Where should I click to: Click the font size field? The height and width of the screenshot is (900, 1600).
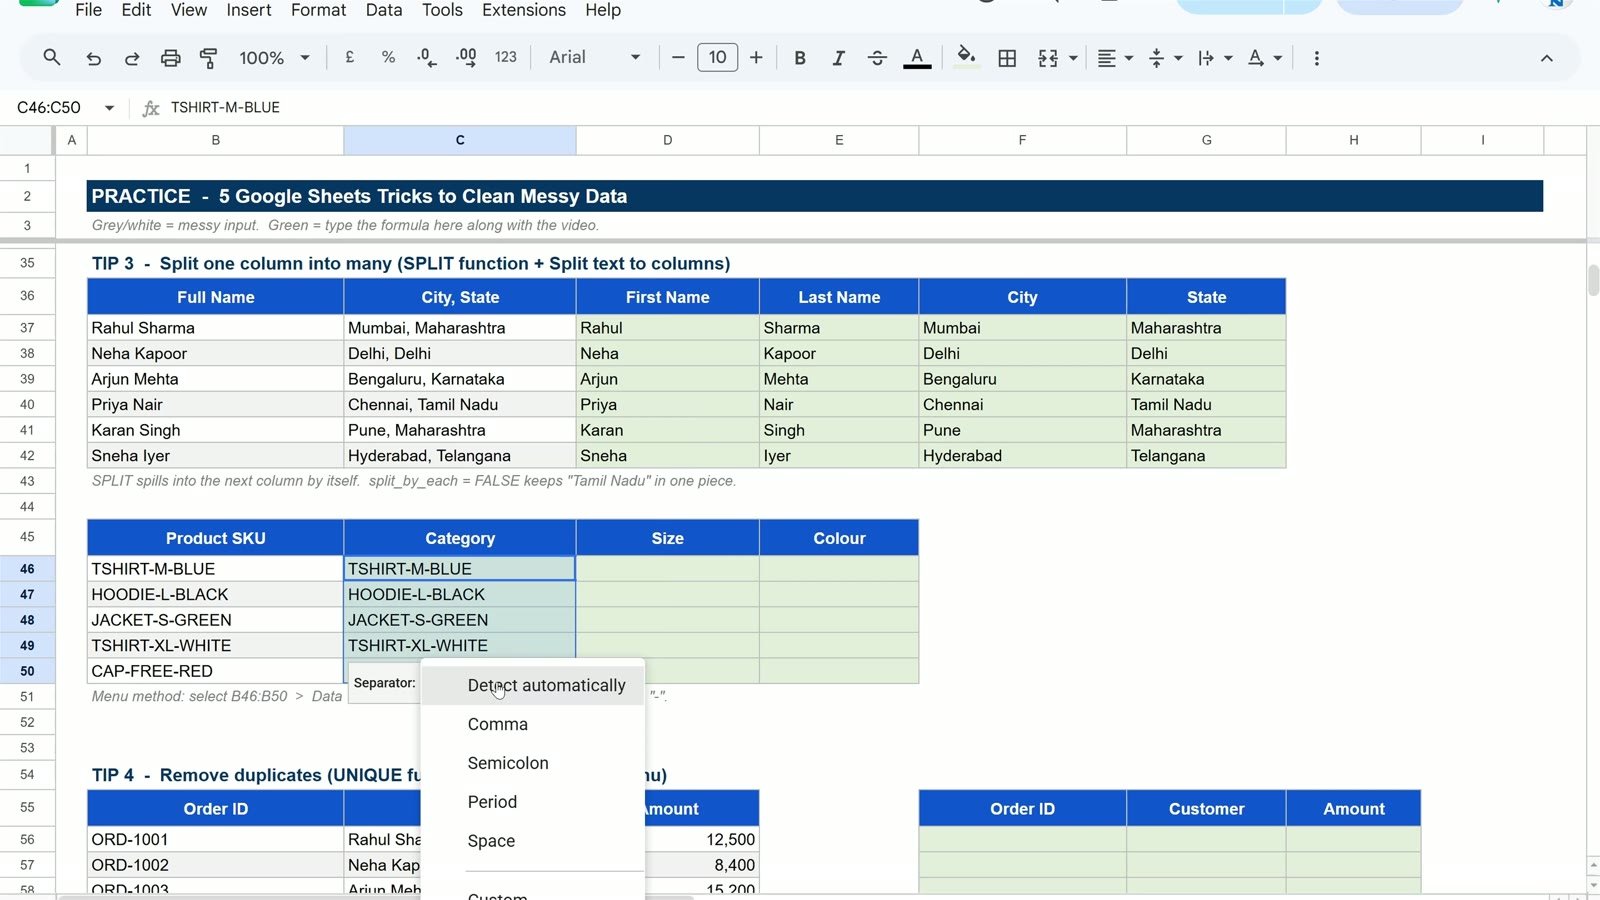click(717, 58)
